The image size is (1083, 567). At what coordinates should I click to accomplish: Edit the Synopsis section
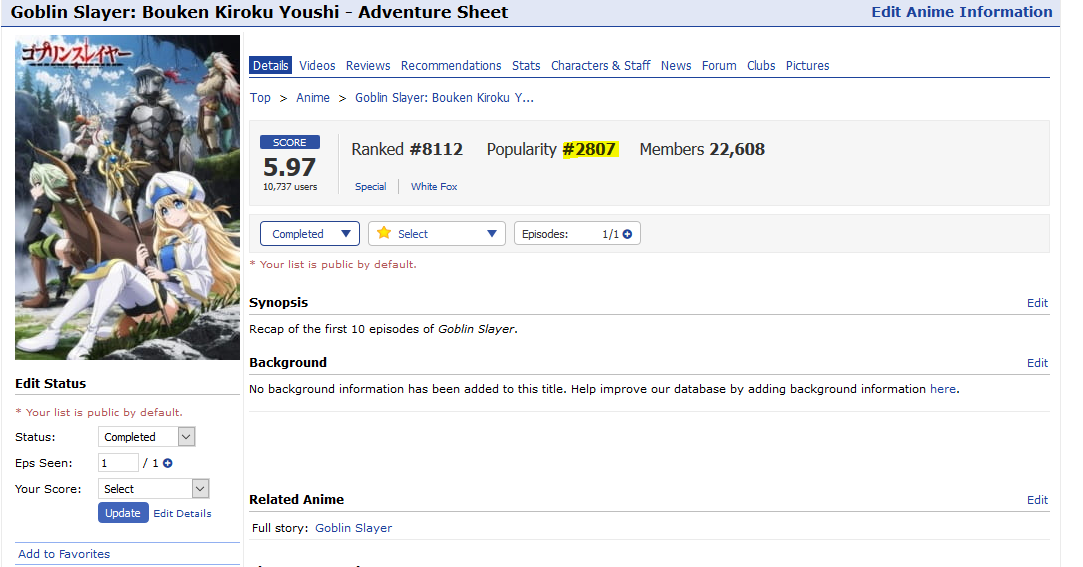click(1037, 303)
